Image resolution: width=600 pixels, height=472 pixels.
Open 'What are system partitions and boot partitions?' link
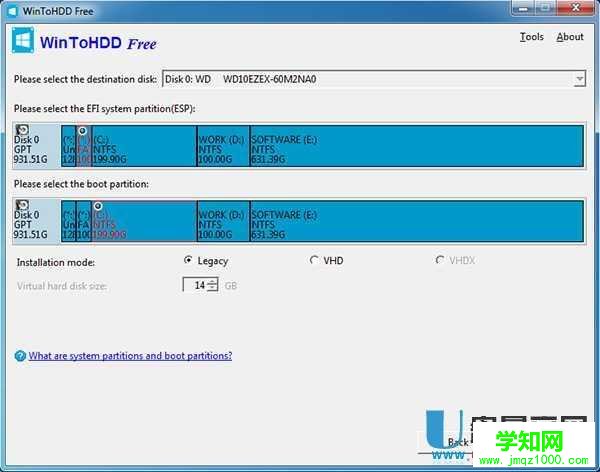(x=130, y=356)
